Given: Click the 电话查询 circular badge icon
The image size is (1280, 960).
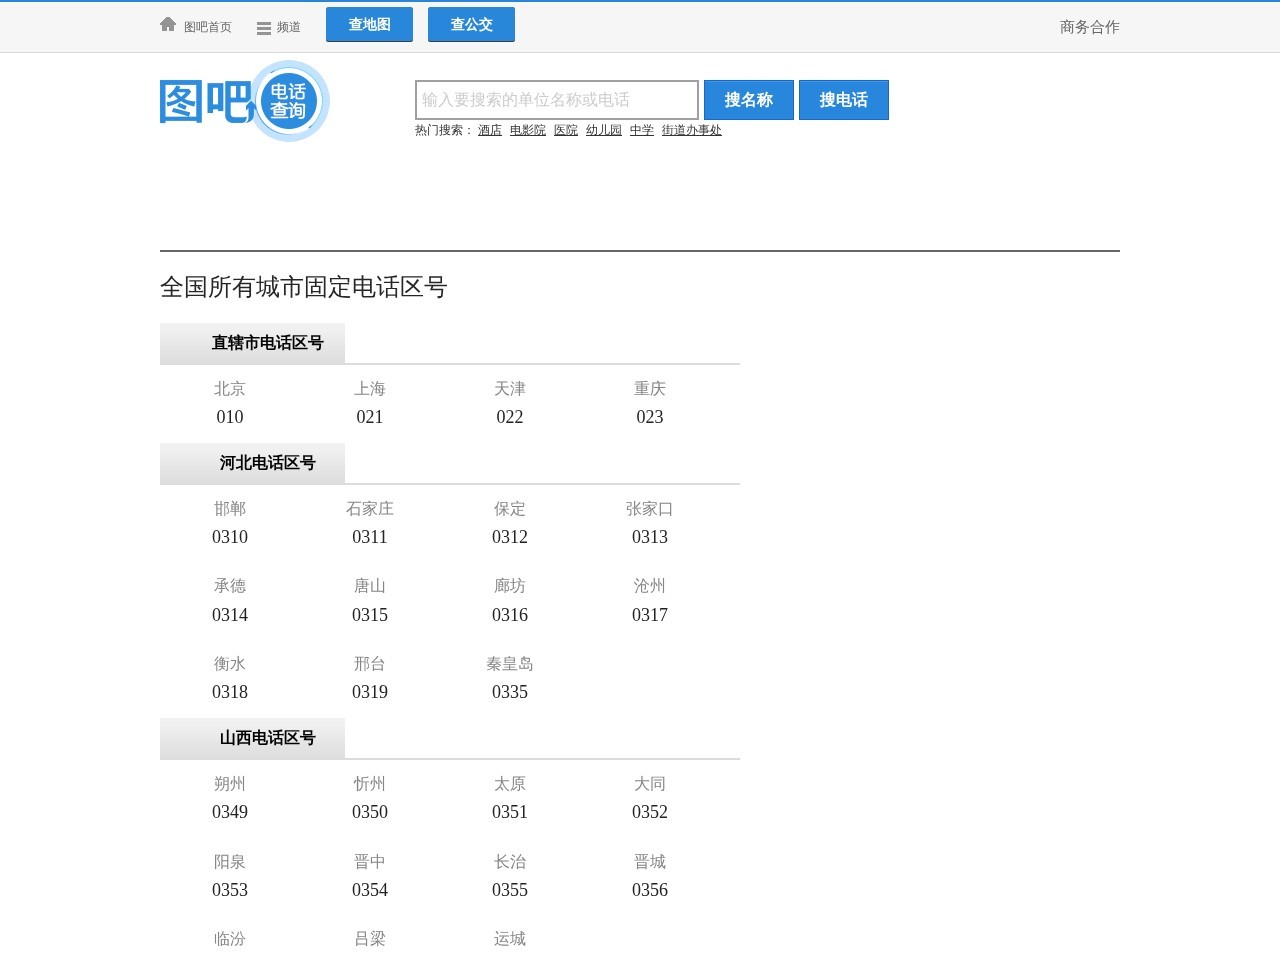Looking at the screenshot, I should (x=288, y=102).
